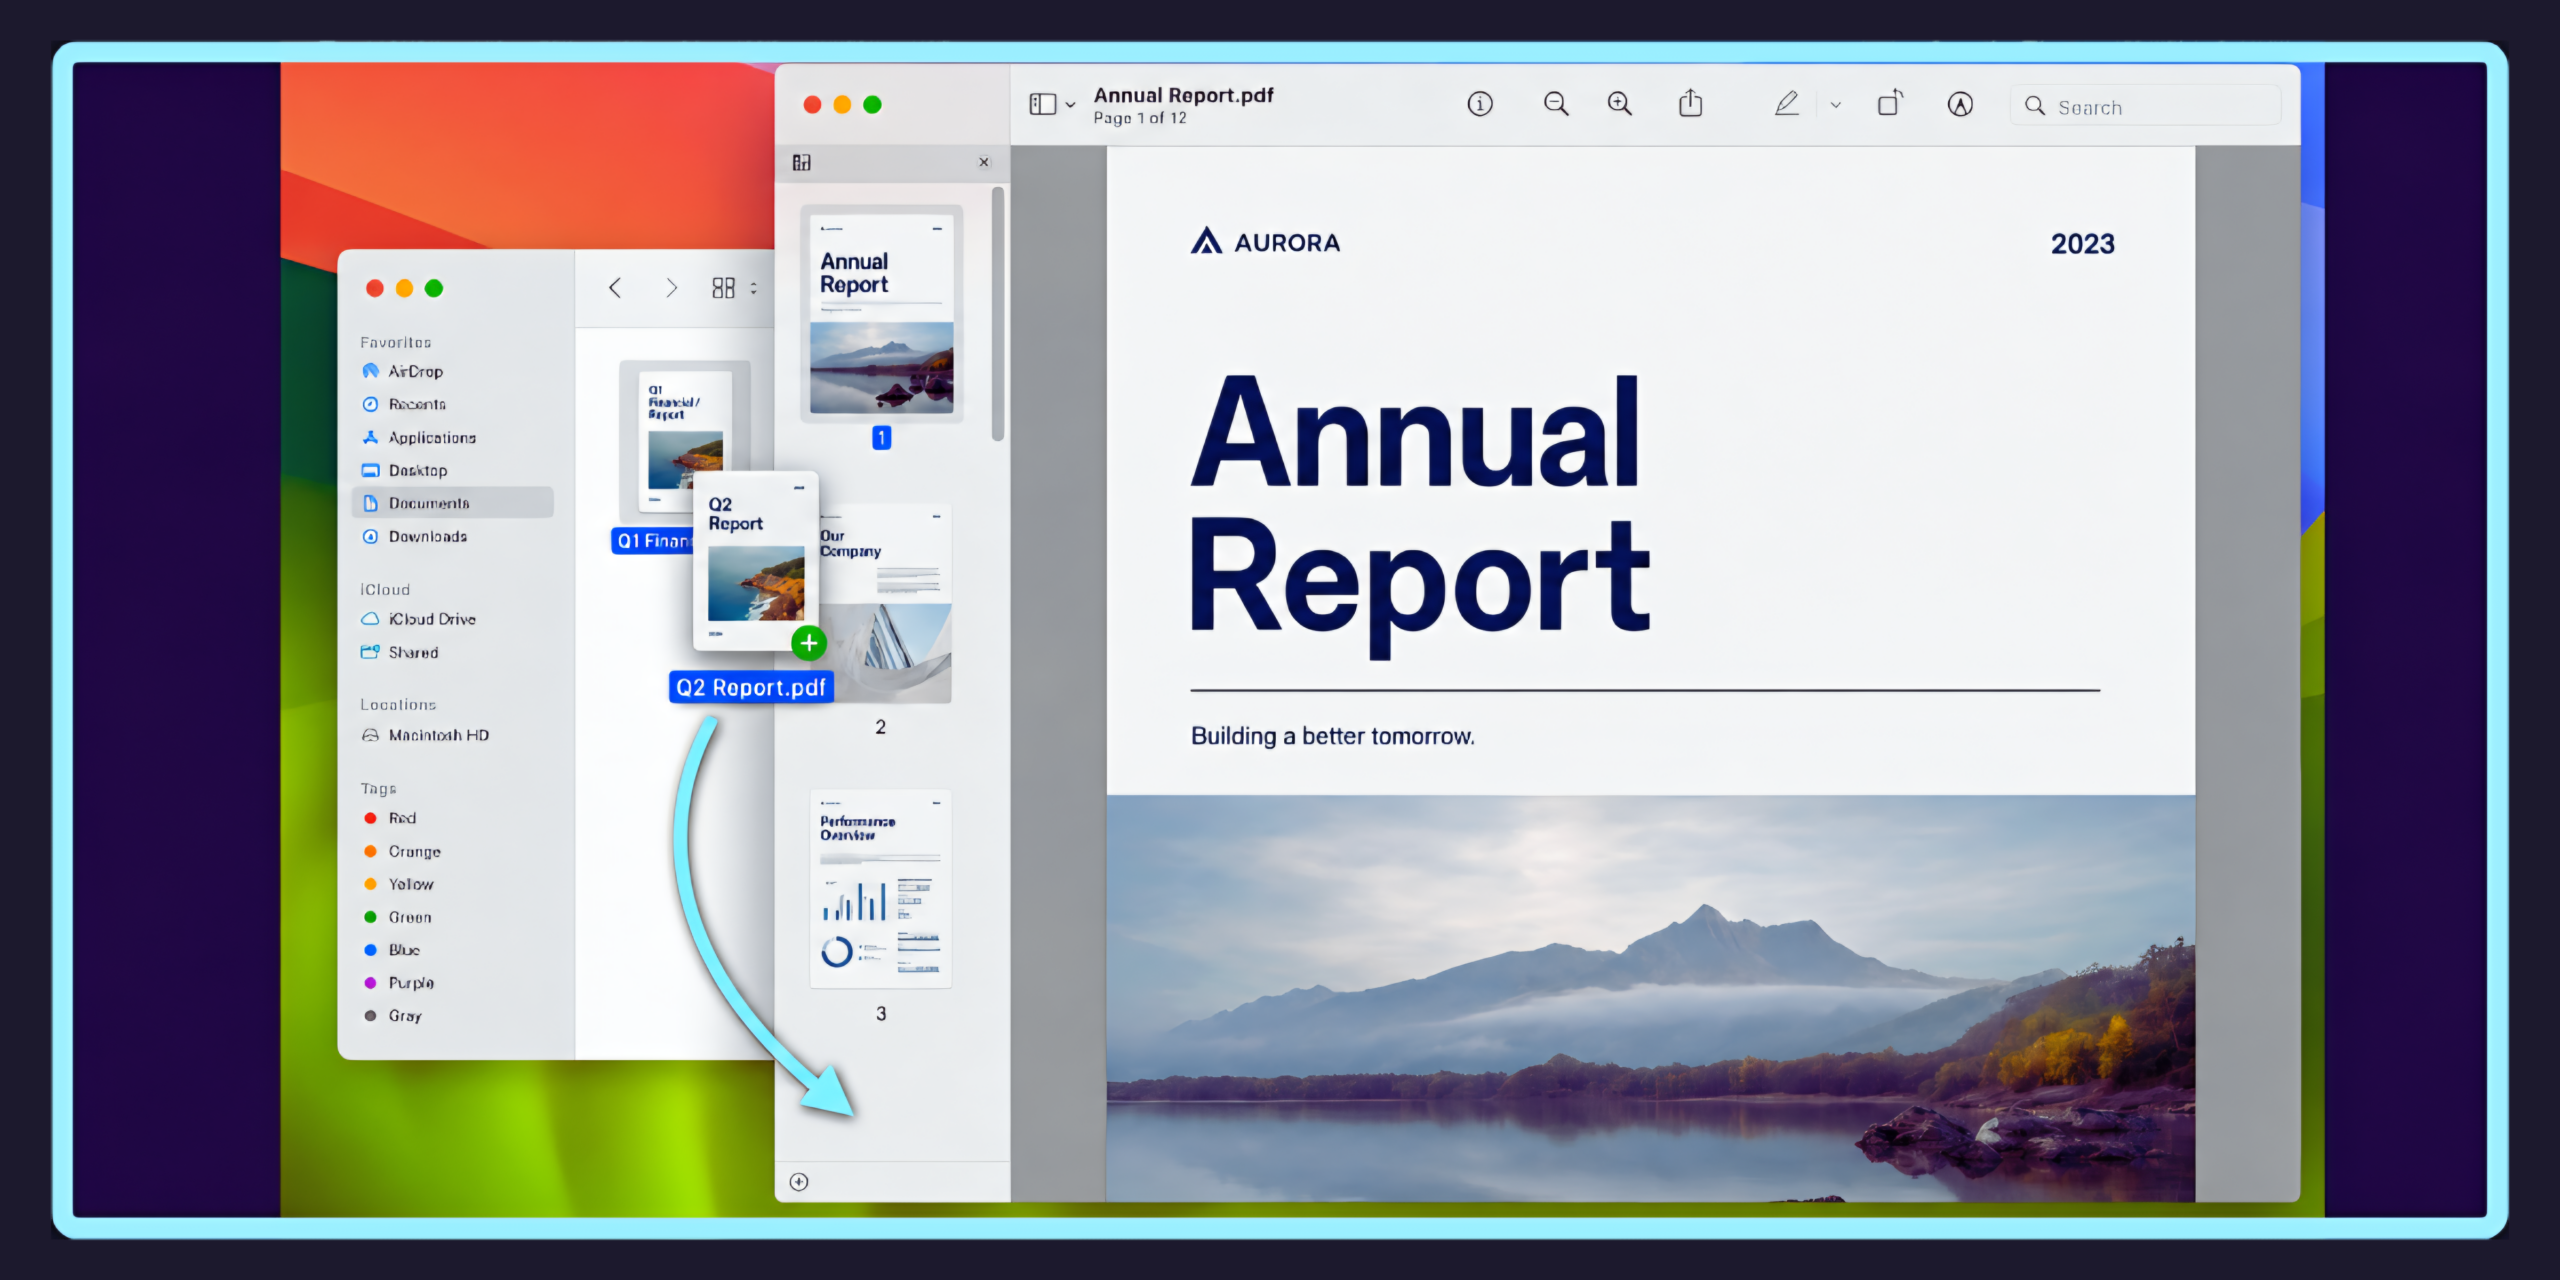Select Documents in Finder sidebar
Image resolution: width=2560 pixels, height=1280 pixels.
[x=452, y=503]
